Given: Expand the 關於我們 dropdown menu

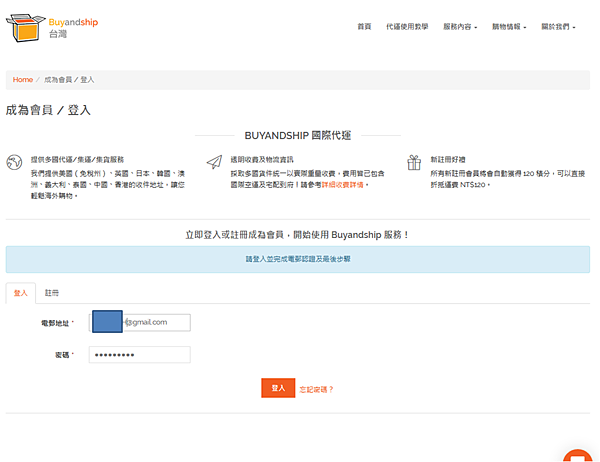Looking at the screenshot, I should tap(558, 27).
